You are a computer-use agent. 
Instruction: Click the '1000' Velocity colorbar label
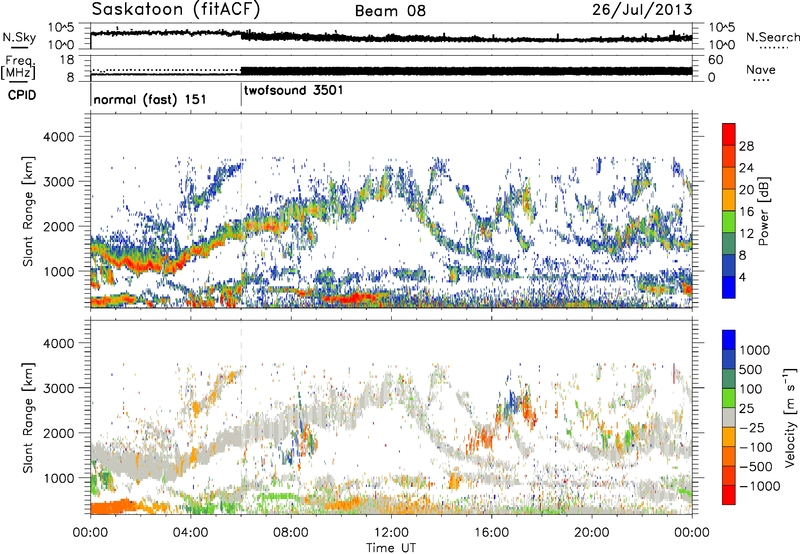point(754,350)
